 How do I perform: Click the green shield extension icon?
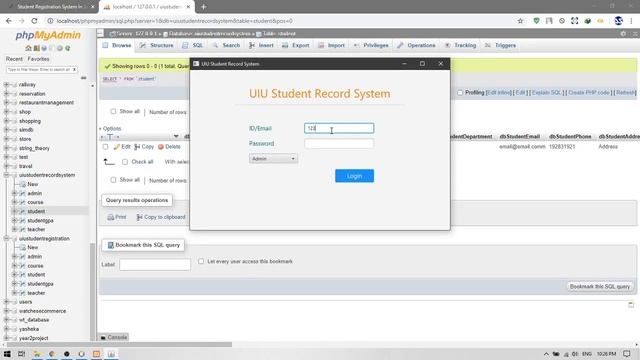coord(536,21)
